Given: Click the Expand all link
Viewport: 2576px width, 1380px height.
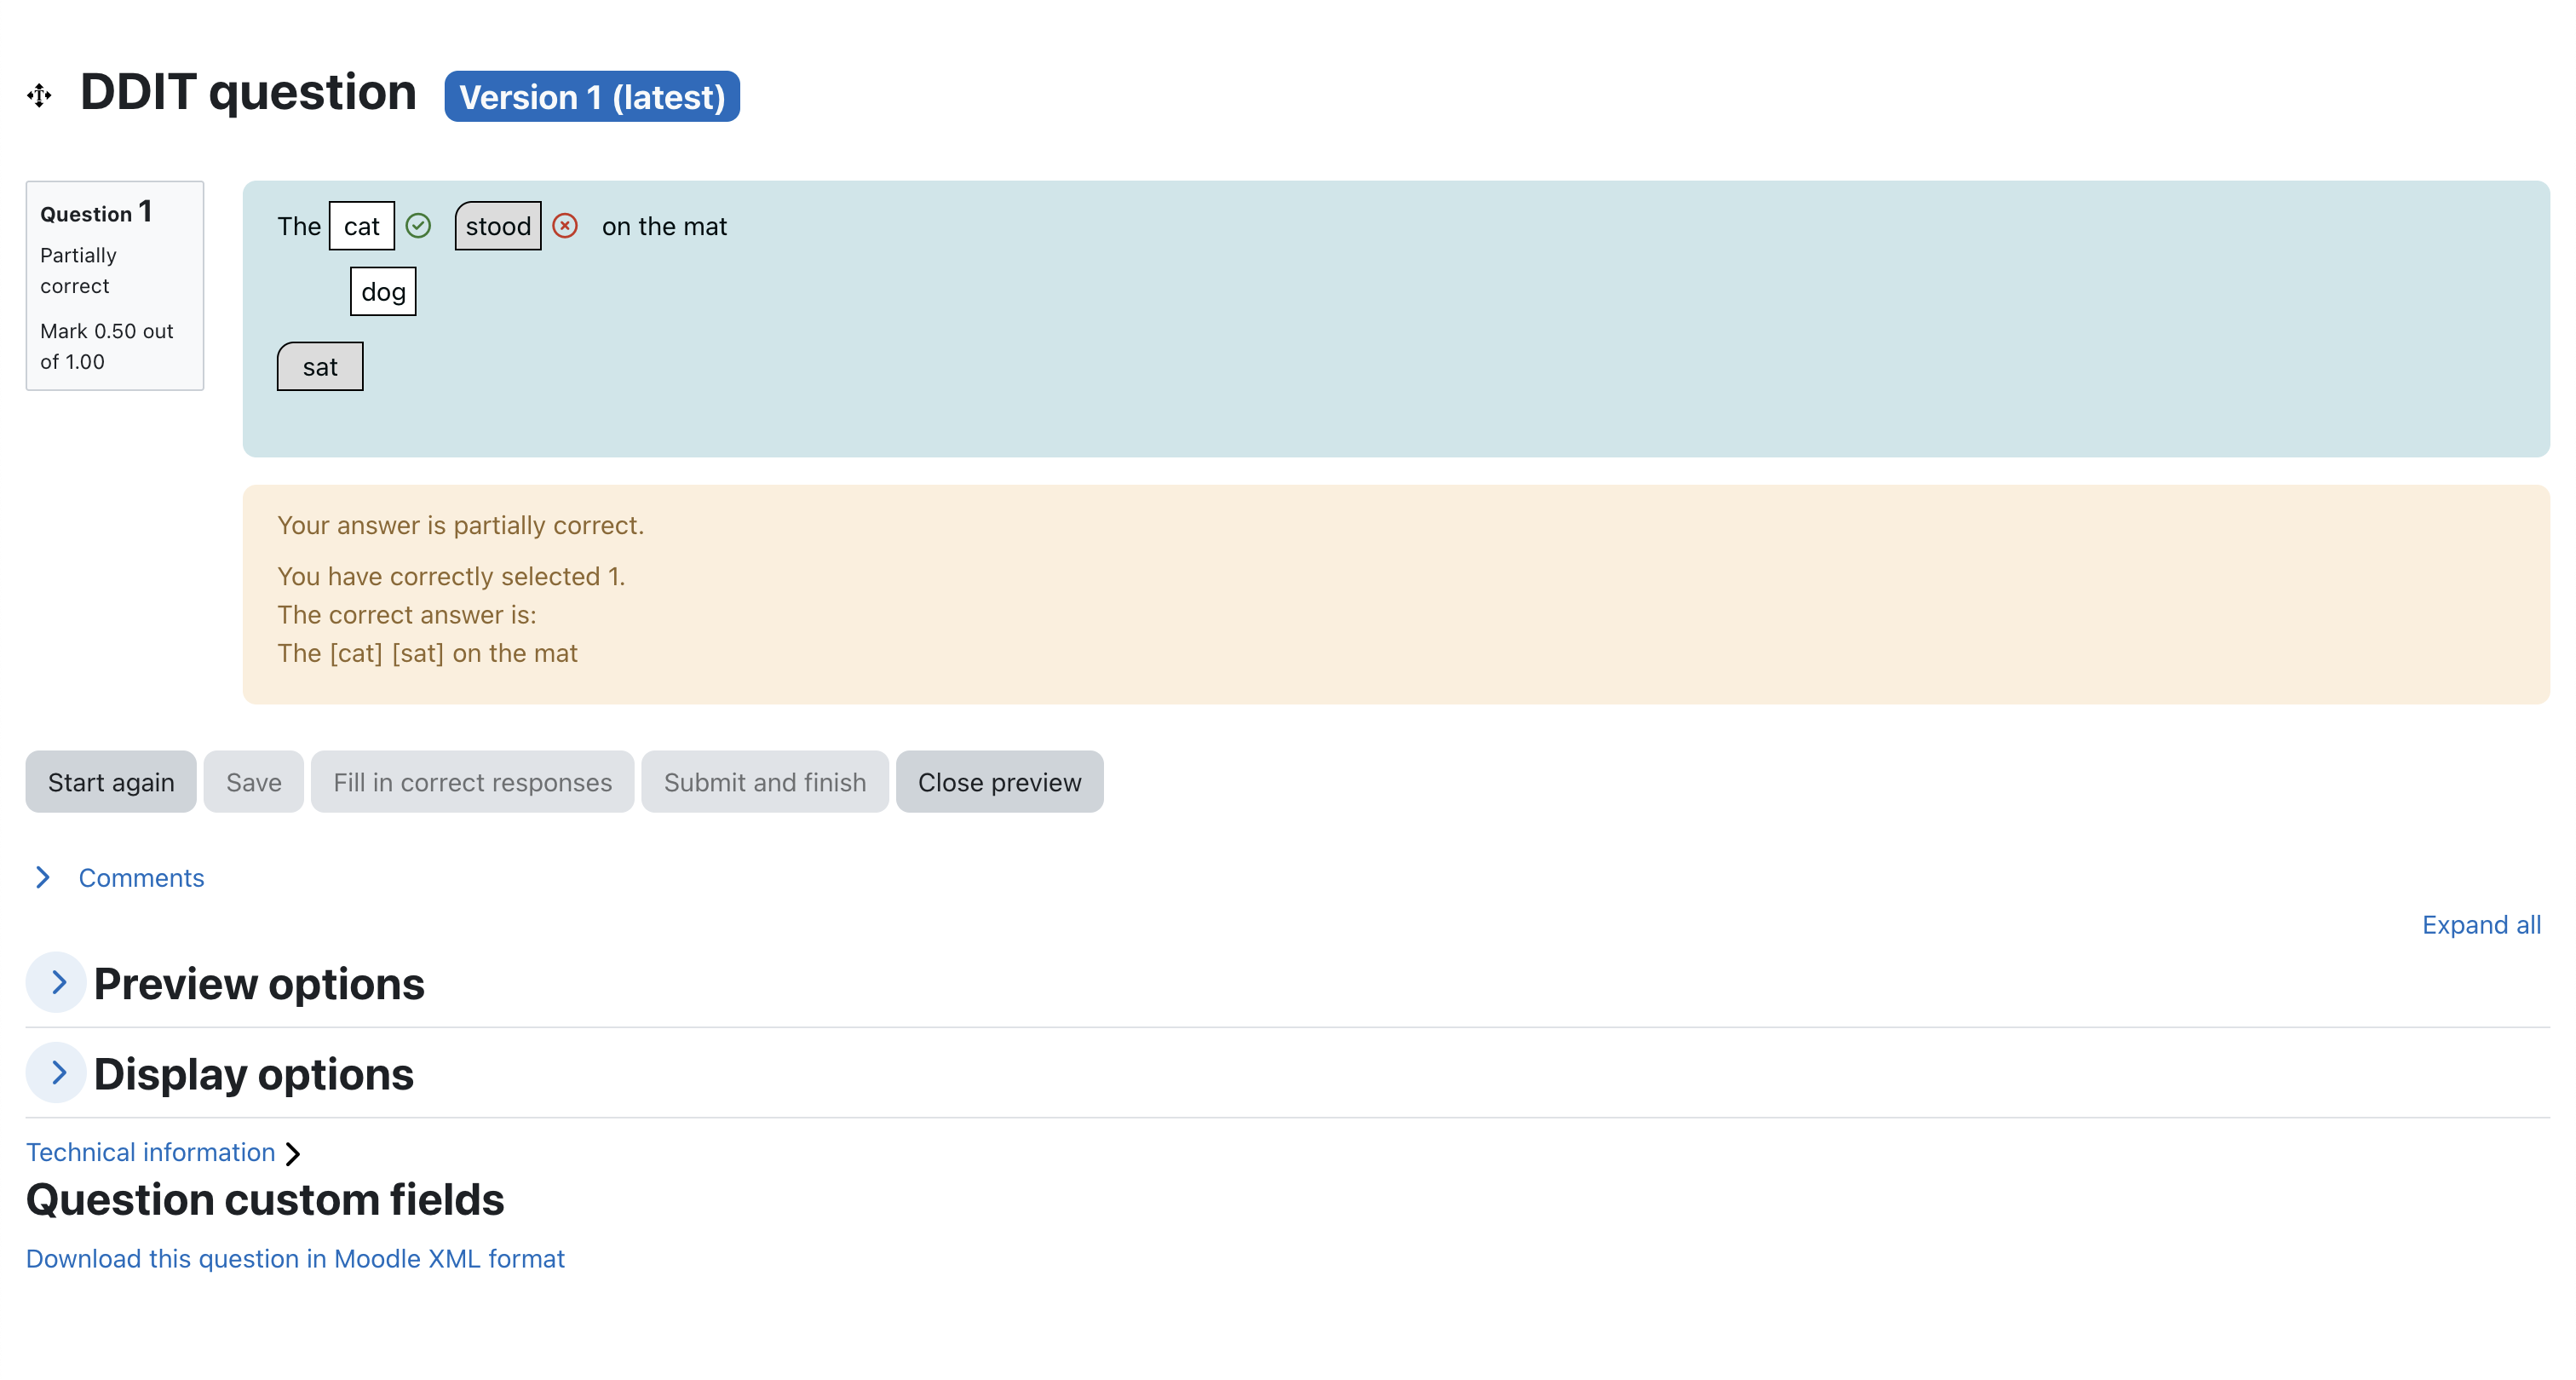Looking at the screenshot, I should click(2481, 925).
